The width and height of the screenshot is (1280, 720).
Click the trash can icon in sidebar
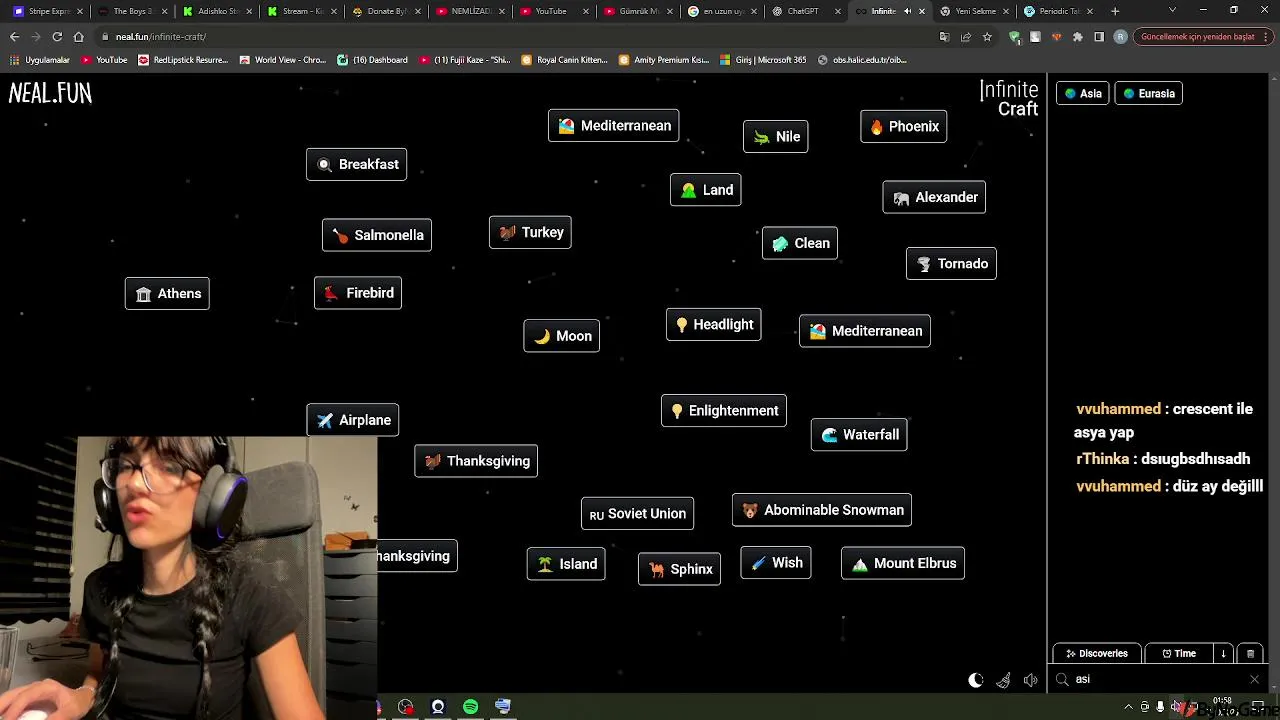coord(1250,653)
